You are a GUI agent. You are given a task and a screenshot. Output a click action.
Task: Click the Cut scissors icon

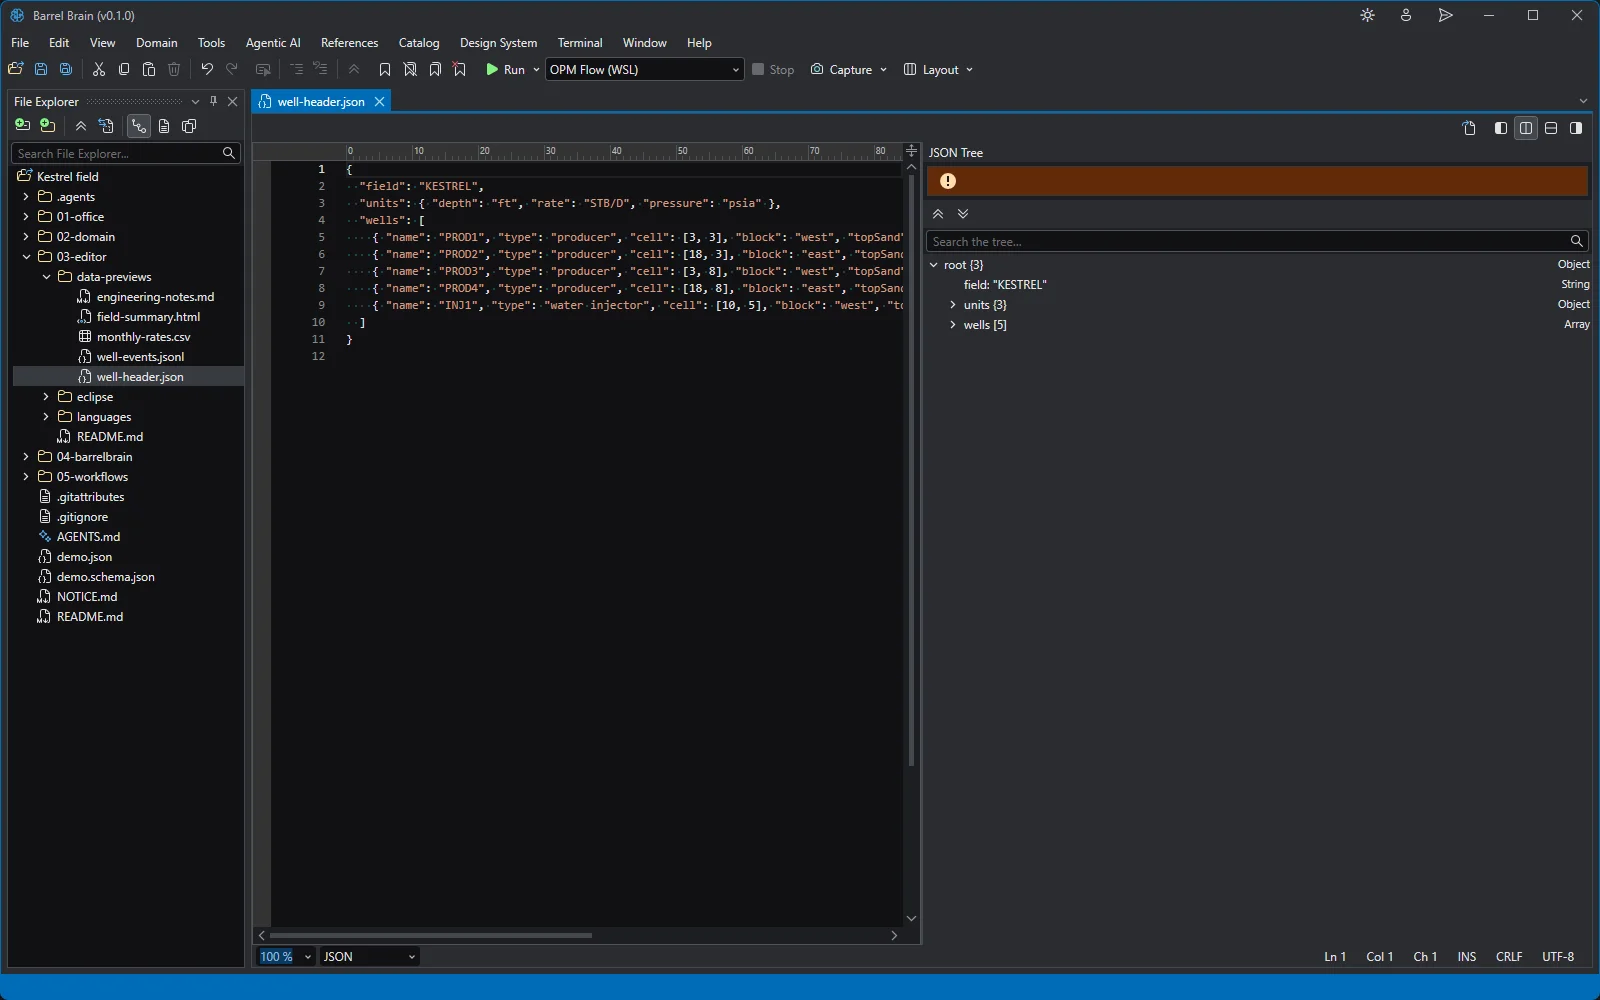tap(99, 69)
